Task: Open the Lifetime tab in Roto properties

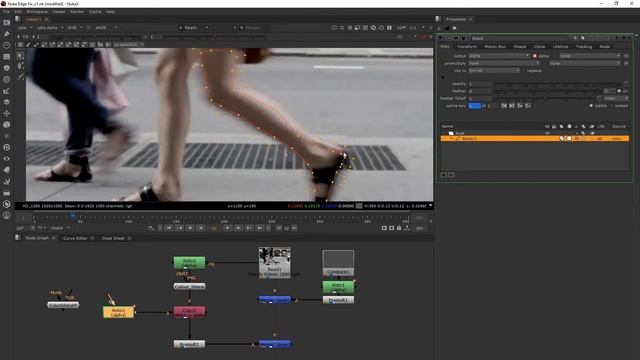Action: (x=560, y=47)
